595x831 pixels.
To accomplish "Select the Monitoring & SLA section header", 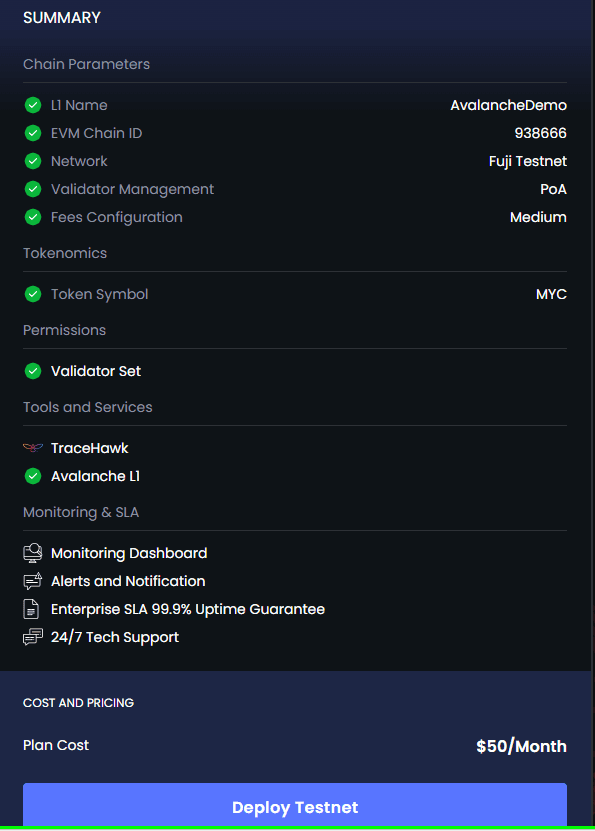I will coord(81,512).
